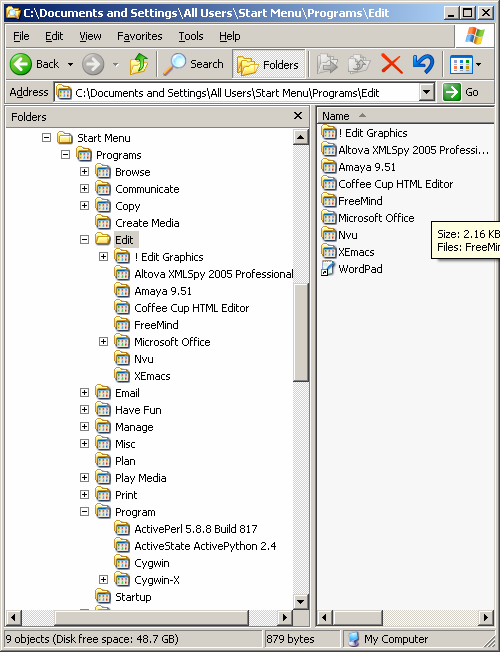Open the Views icon dropdown
500x652 pixels.
coord(465,64)
